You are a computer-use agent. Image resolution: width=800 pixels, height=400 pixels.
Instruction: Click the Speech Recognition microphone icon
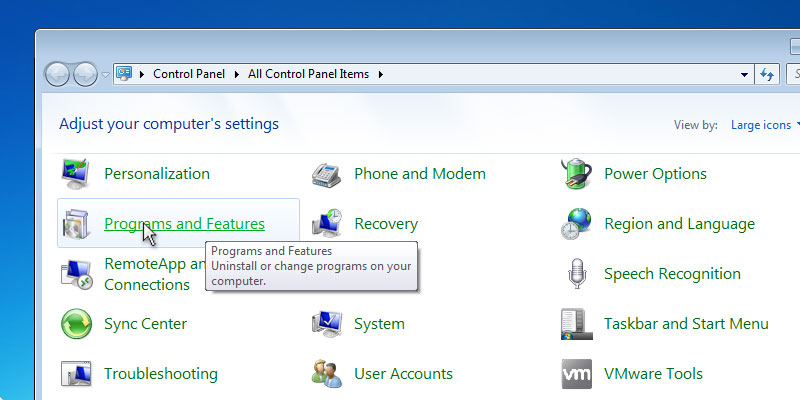click(x=577, y=274)
